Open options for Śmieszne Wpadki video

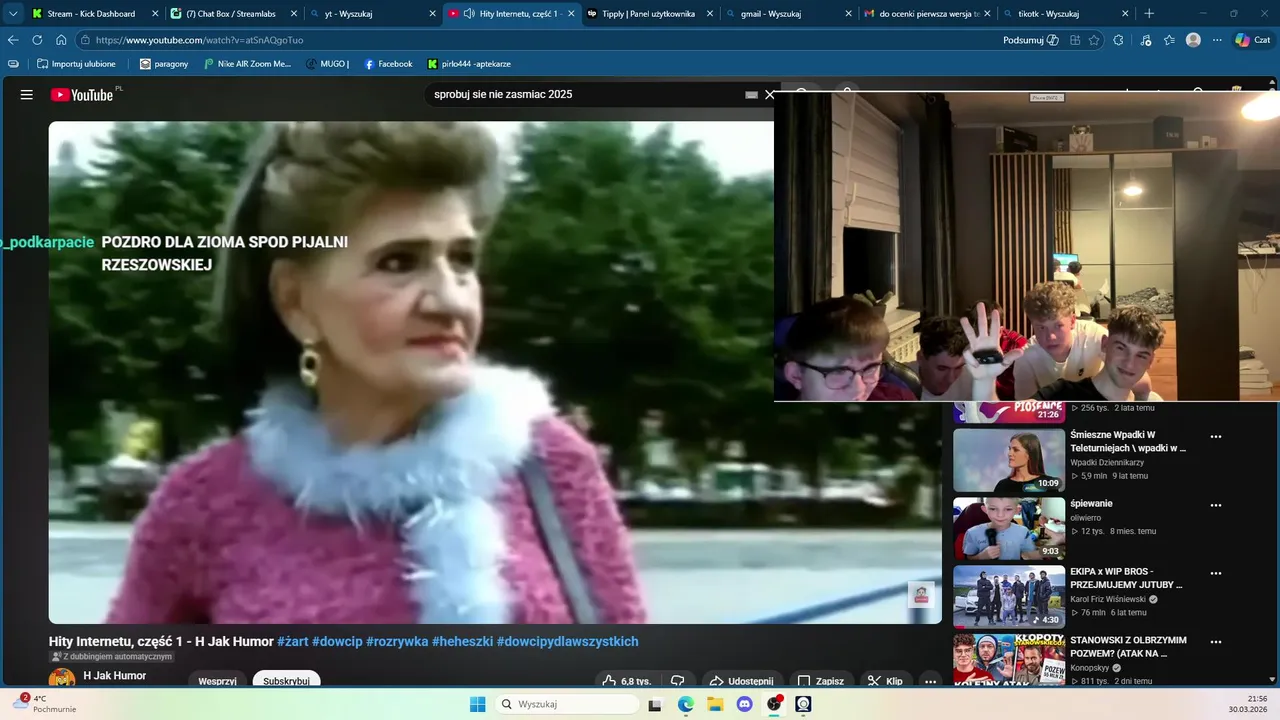point(1216,437)
